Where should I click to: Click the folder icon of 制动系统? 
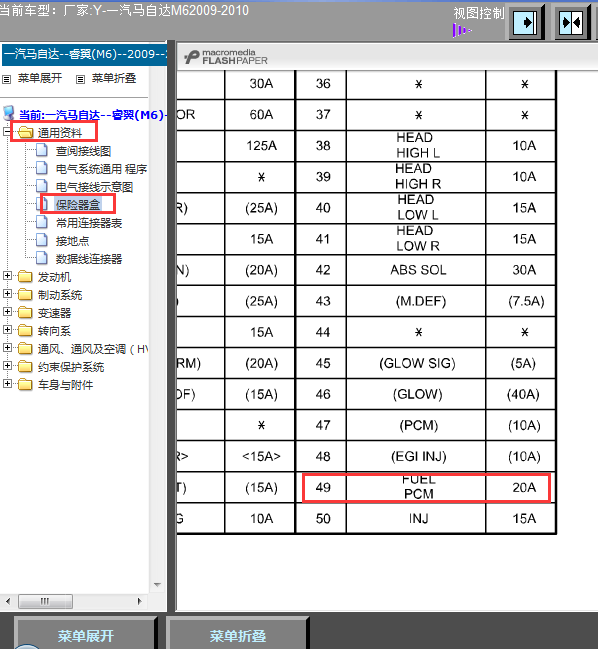pos(25,294)
